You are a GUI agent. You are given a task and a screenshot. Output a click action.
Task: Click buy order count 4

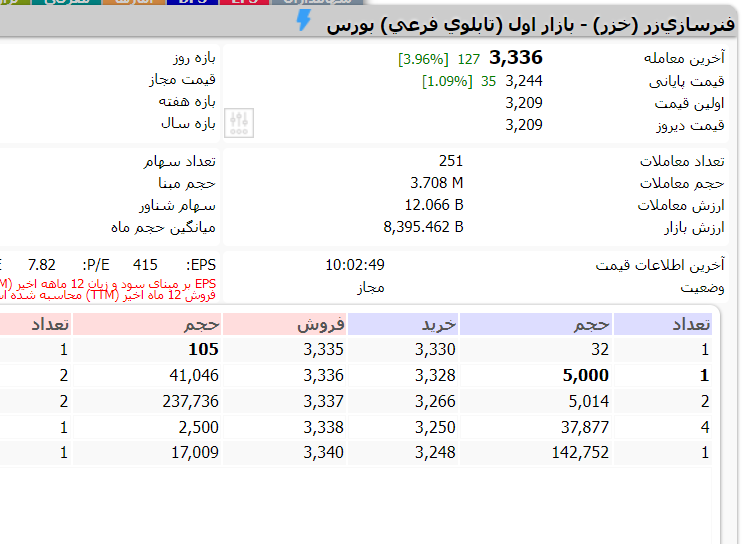coord(705,427)
